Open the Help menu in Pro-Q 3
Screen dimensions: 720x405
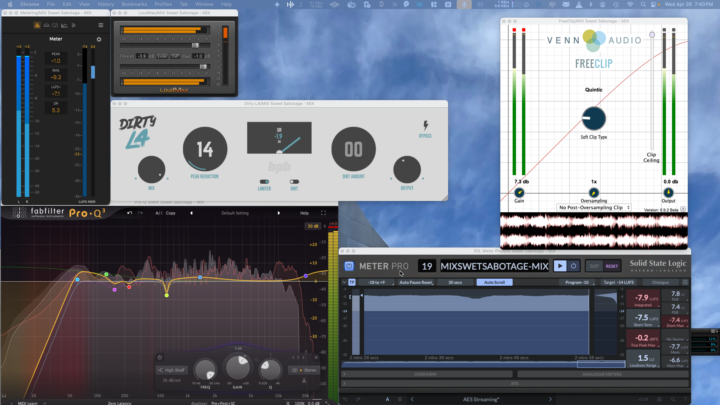pyautogui.click(x=304, y=213)
